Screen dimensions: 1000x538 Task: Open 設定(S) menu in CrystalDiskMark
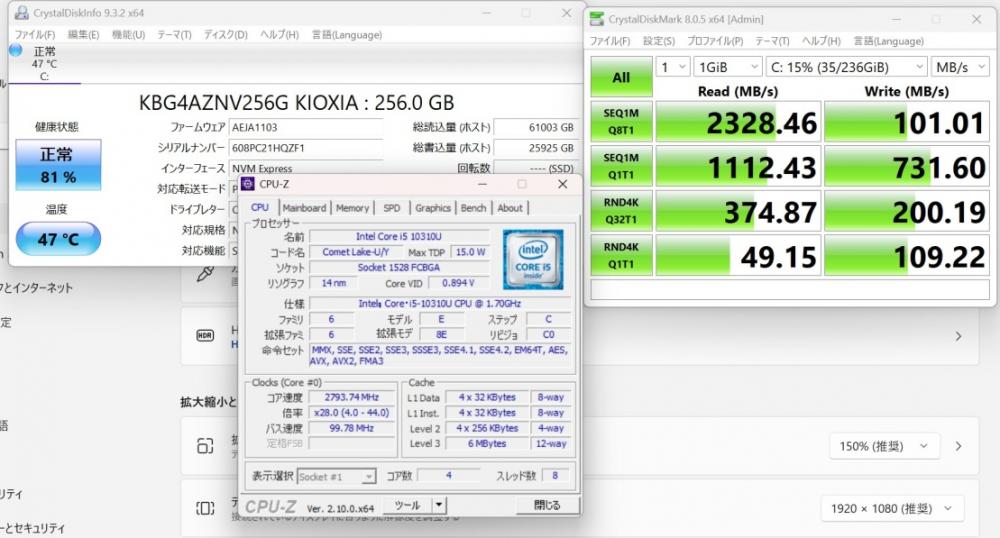(x=659, y=41)
